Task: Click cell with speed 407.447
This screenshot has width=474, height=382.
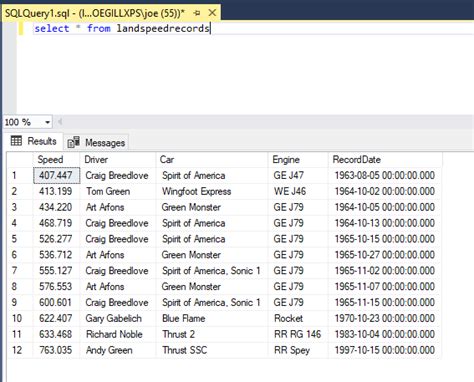Action: point(57,175)
